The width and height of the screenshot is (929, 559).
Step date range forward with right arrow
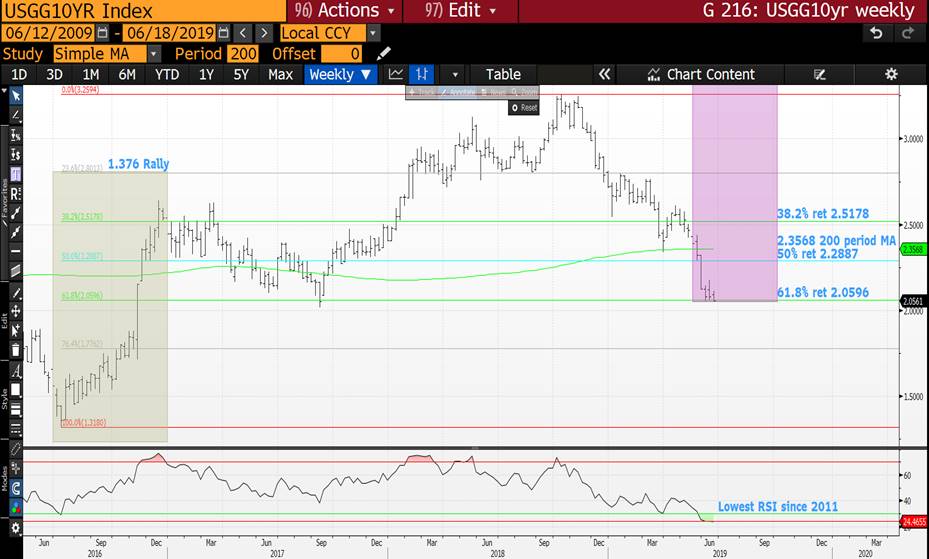pos(264,33)
